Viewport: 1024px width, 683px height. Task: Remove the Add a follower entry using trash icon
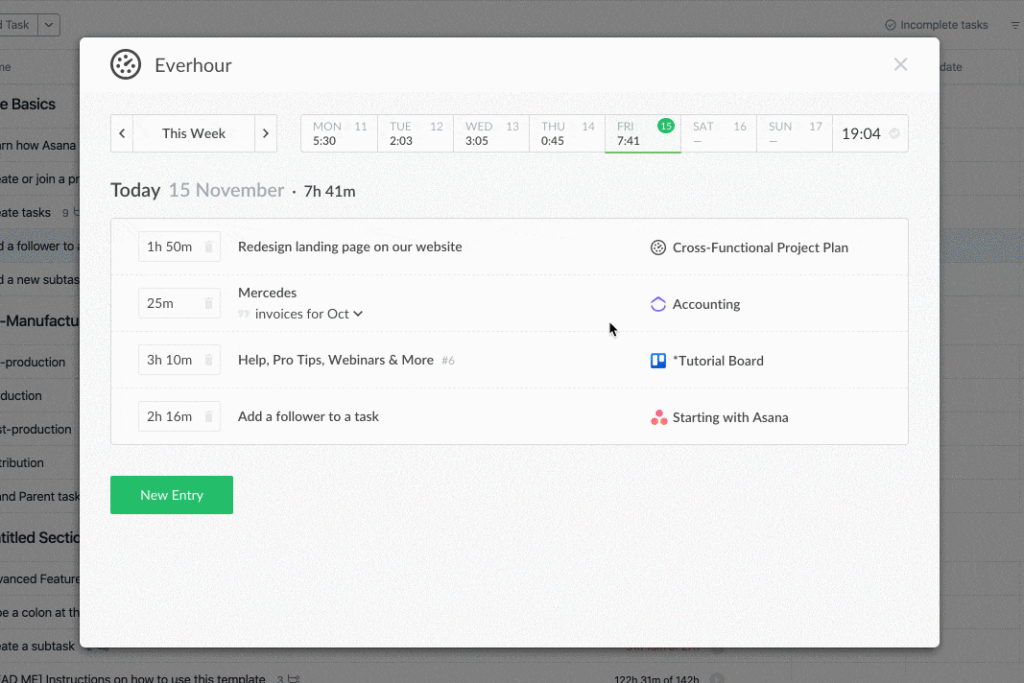[209, 415]
